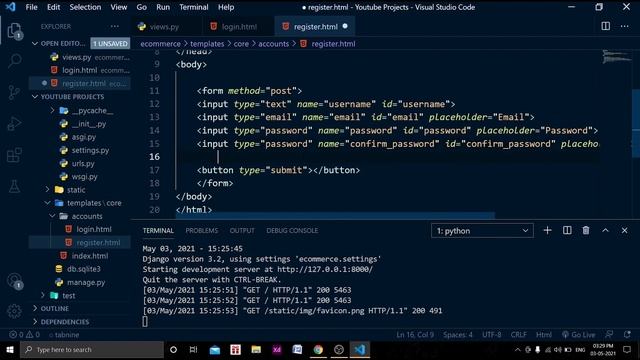Open Mail app on taskbar

point(215,350)
